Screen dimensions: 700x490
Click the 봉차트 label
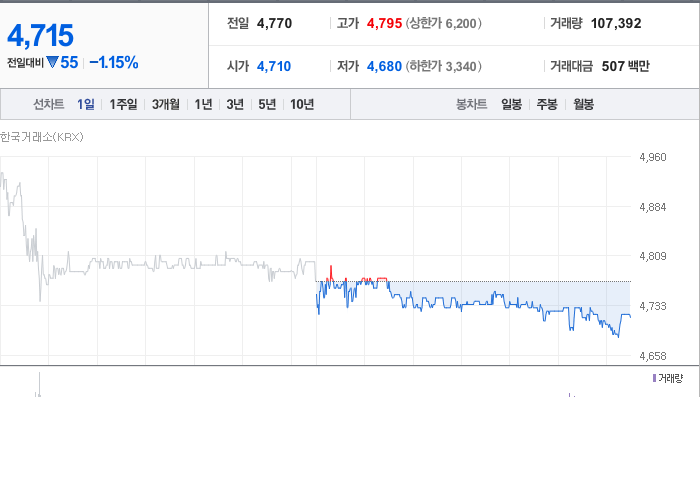point(471,104)
